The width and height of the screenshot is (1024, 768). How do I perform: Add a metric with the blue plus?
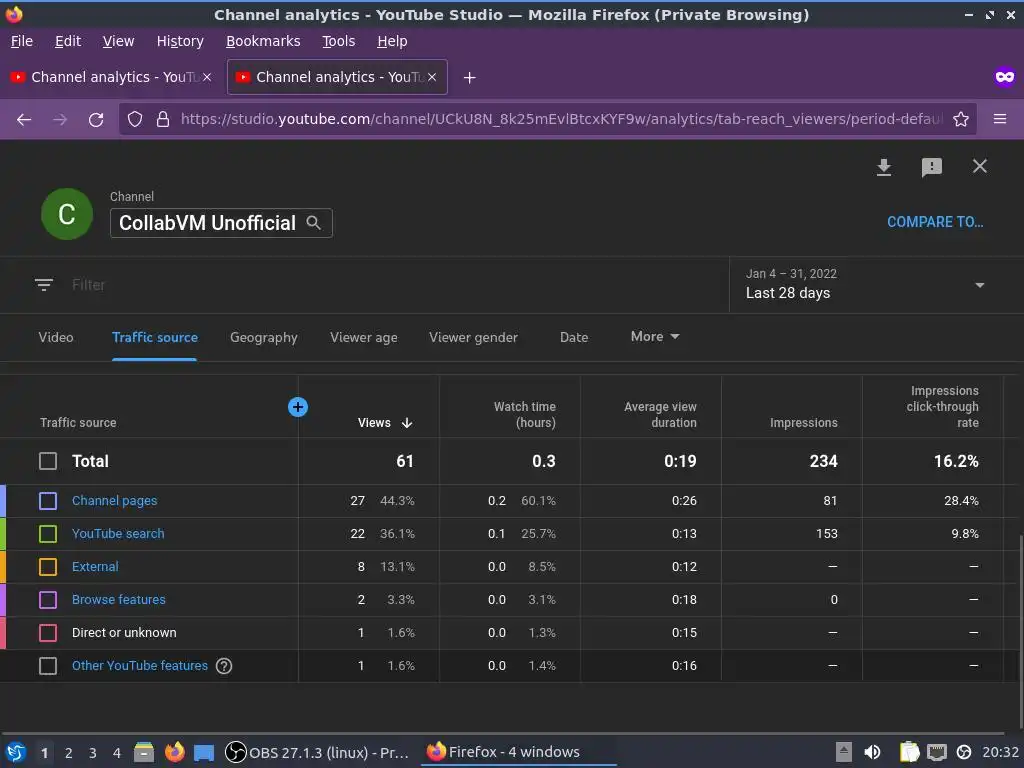(298, 407)
